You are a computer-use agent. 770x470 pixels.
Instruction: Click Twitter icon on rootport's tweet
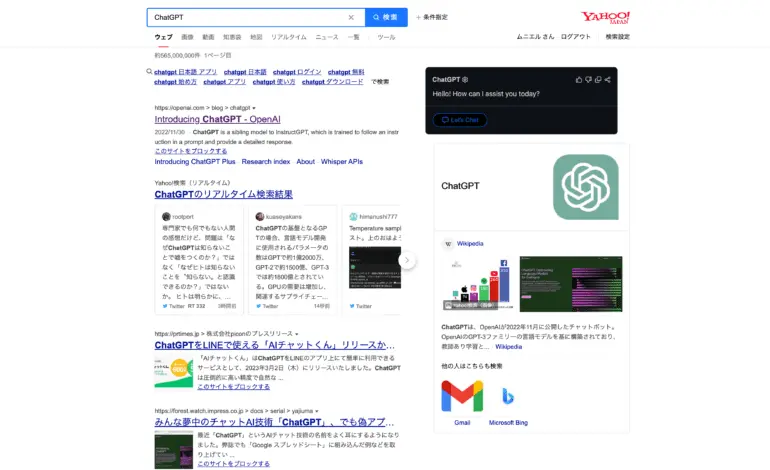pyautogui.click(x=165, y=306)
